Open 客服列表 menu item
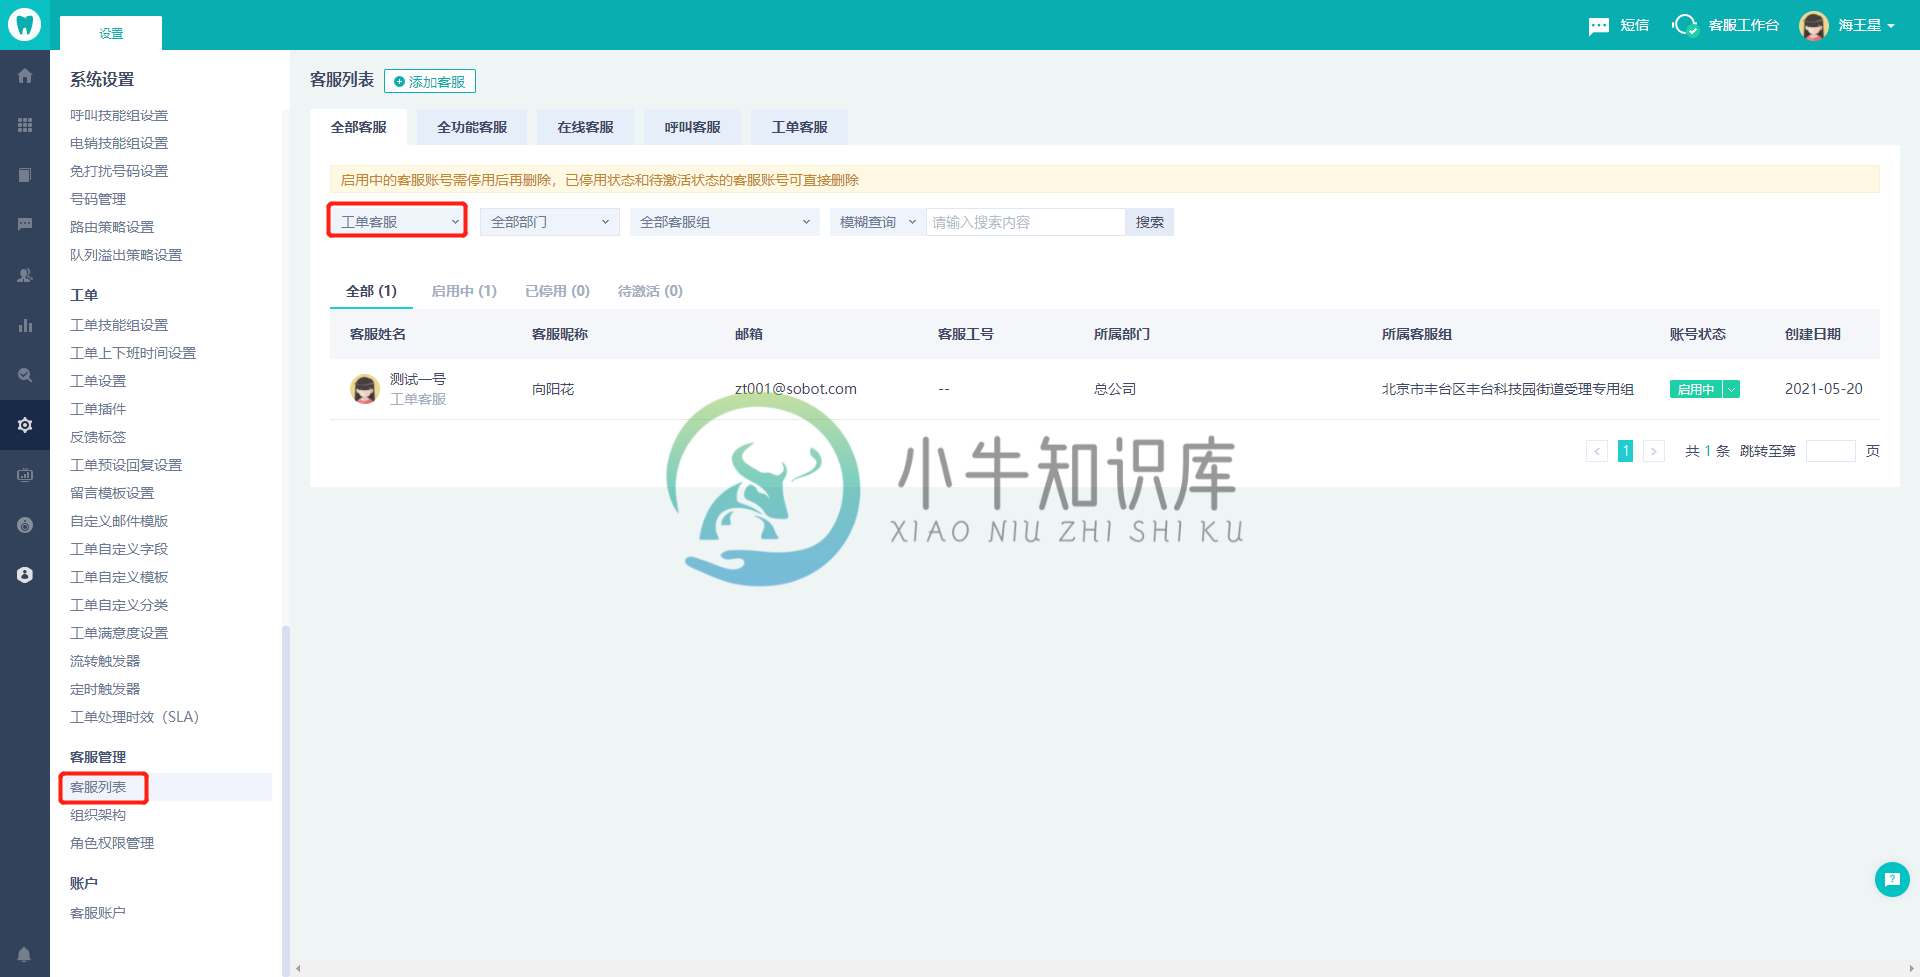 point(98,787)
